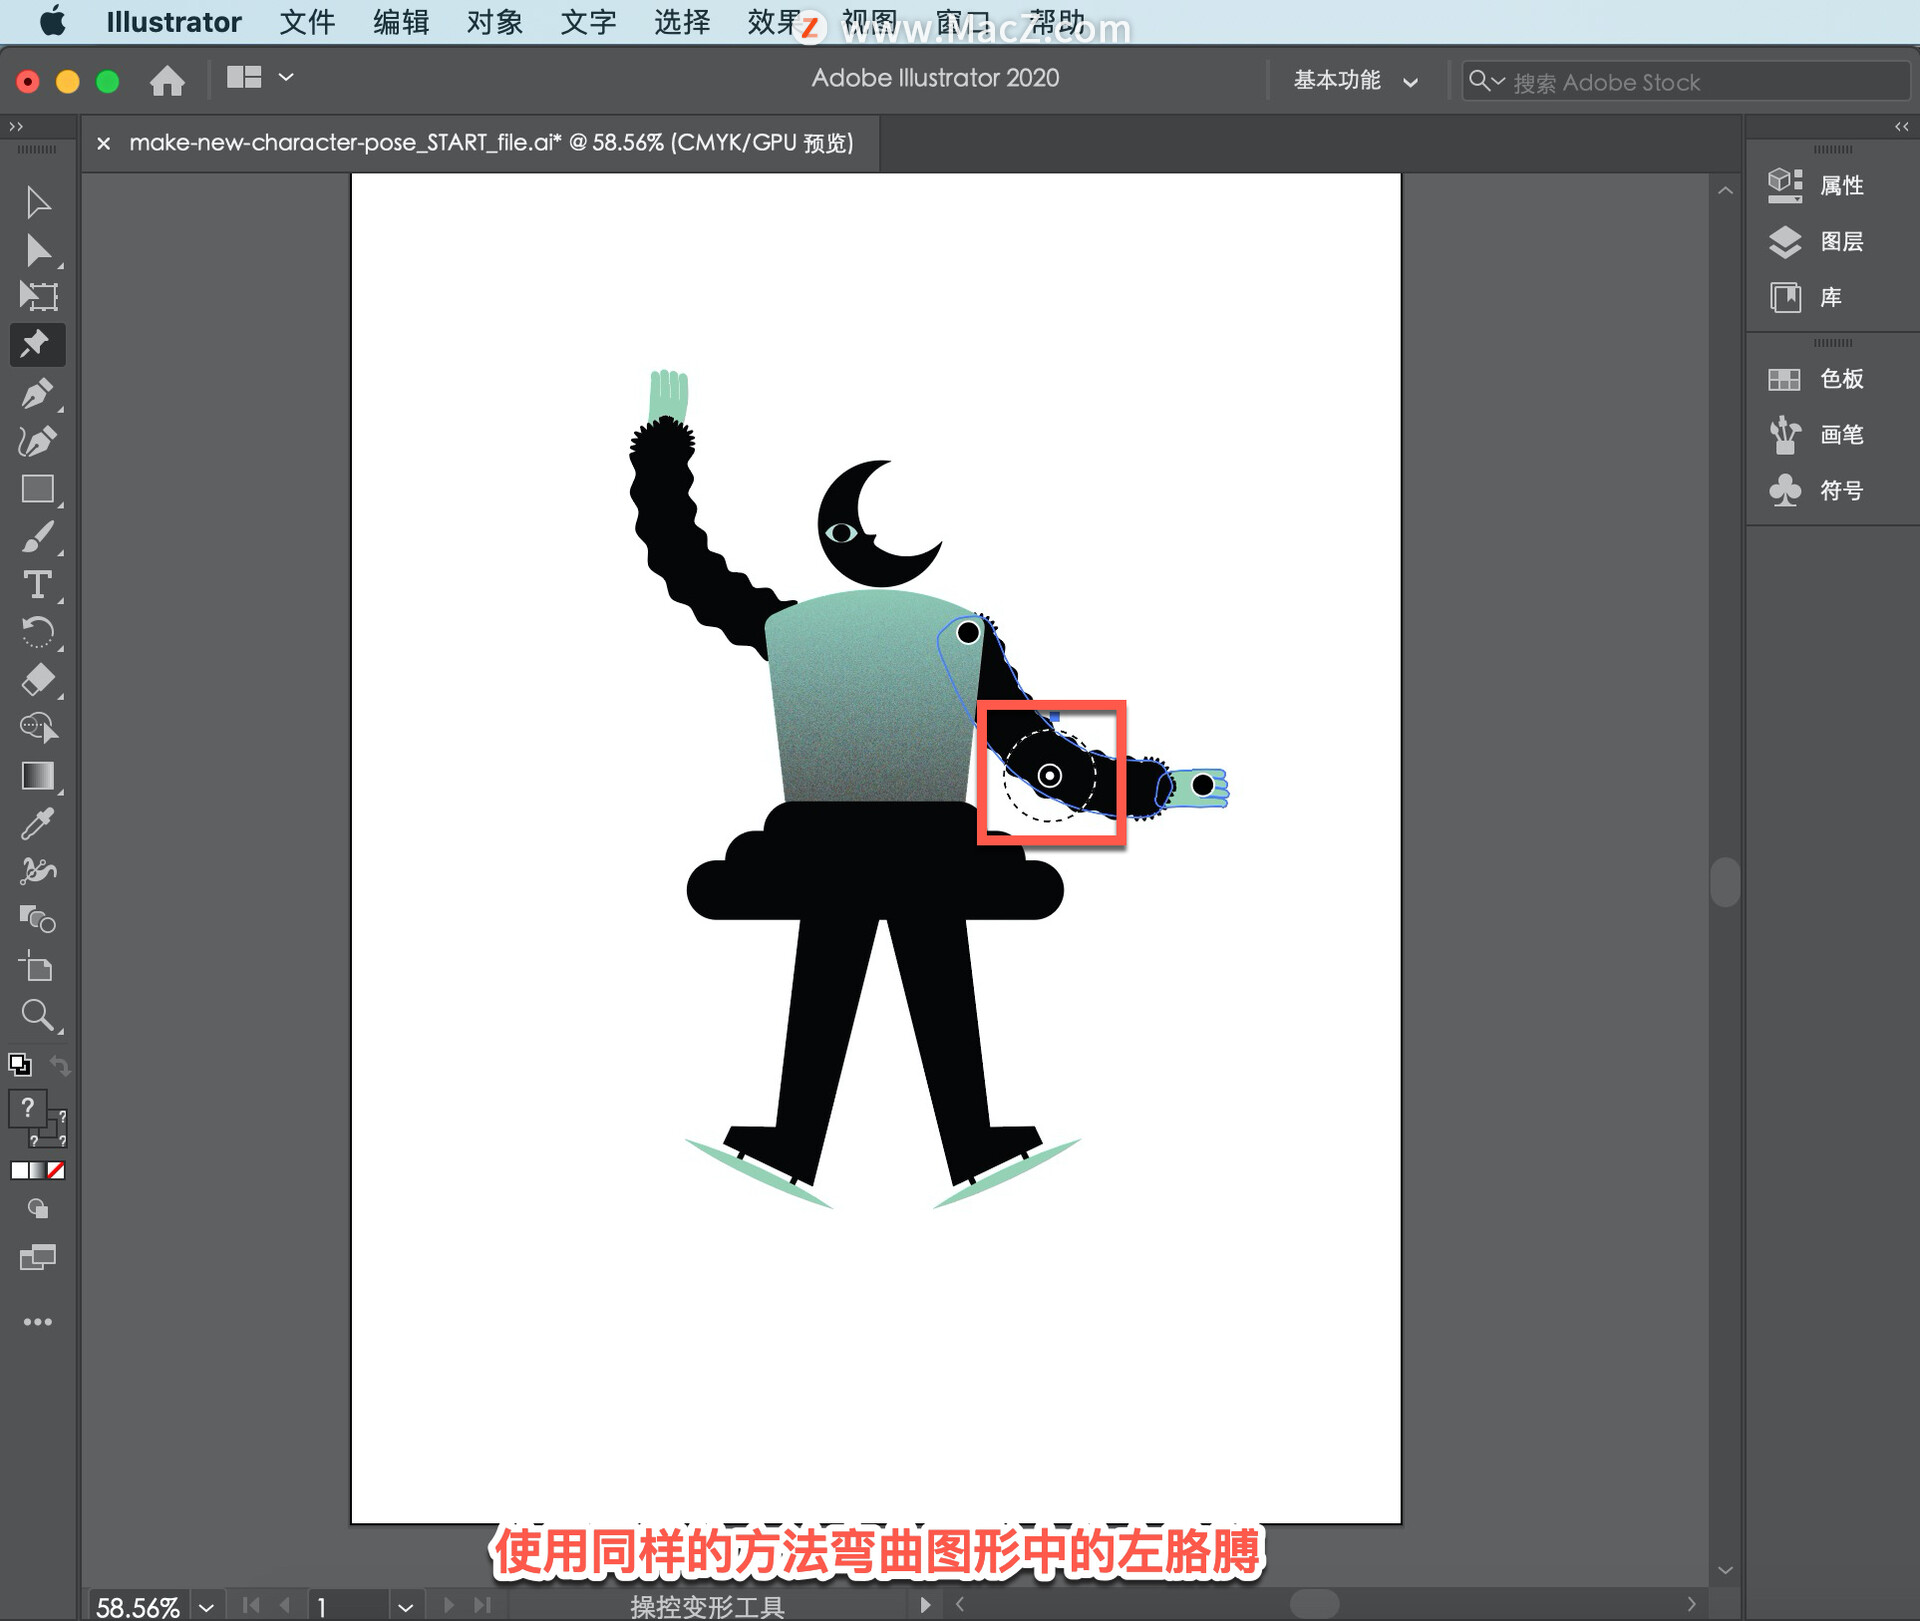The image size is (1920, 1621).
Task: Open status bar display options arrow
Action: pos(925,1605)
